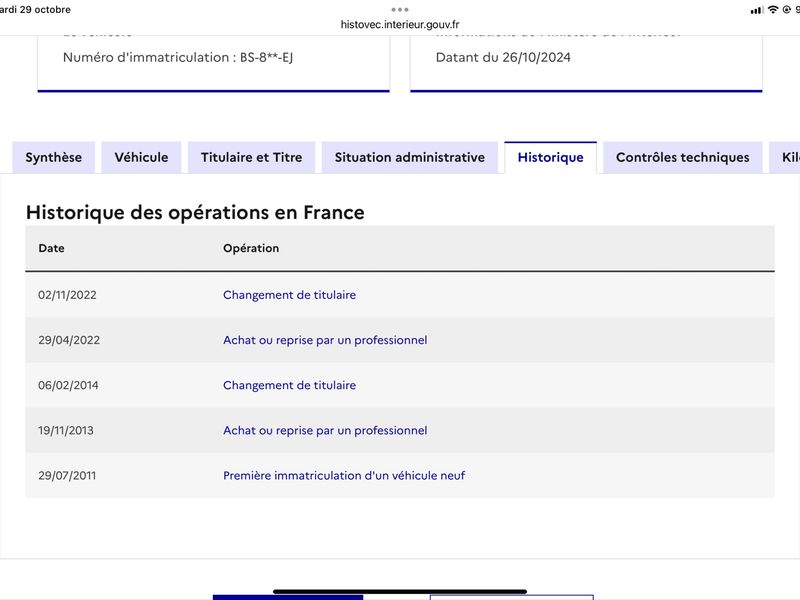
Task: Click Changement de titulaire dated 06/02/2014
Action: (289, 385)
